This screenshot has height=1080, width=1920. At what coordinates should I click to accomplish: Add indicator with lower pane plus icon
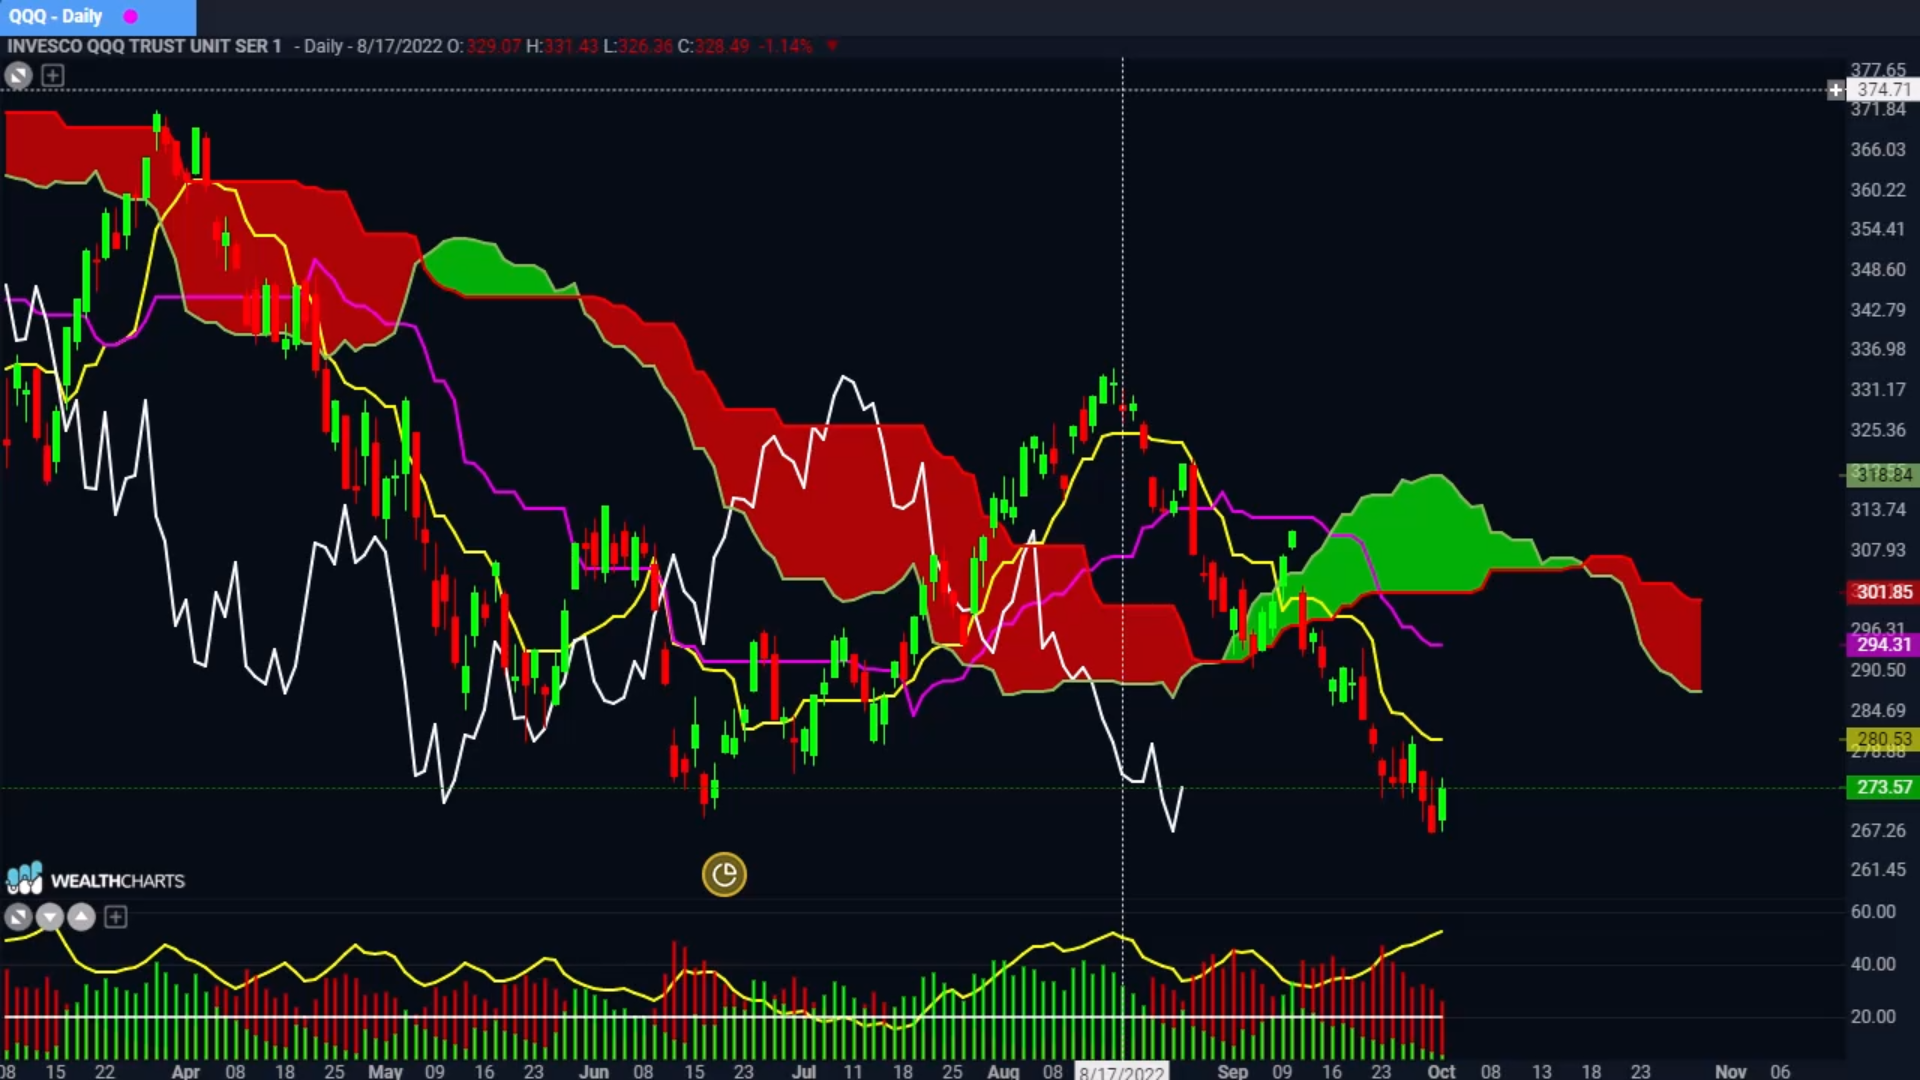(116, 916)
